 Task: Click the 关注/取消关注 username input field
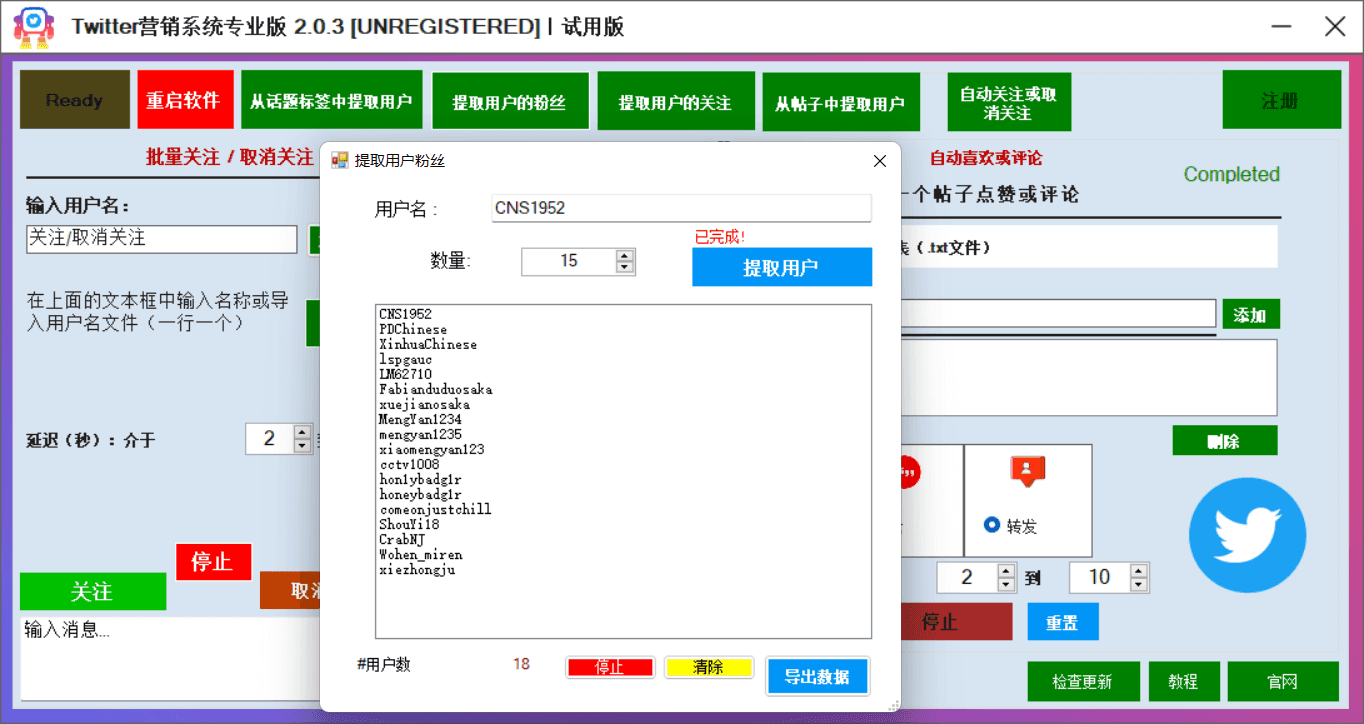click(162, 238)
